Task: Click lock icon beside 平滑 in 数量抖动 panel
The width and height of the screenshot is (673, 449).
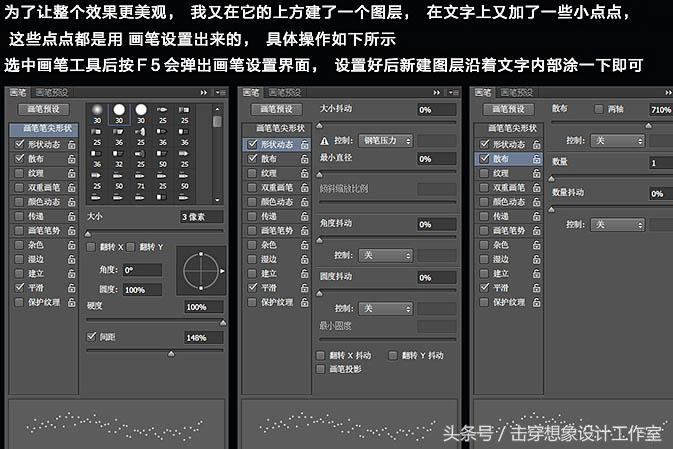Action: pyautogui.click(x=537, y=288)
